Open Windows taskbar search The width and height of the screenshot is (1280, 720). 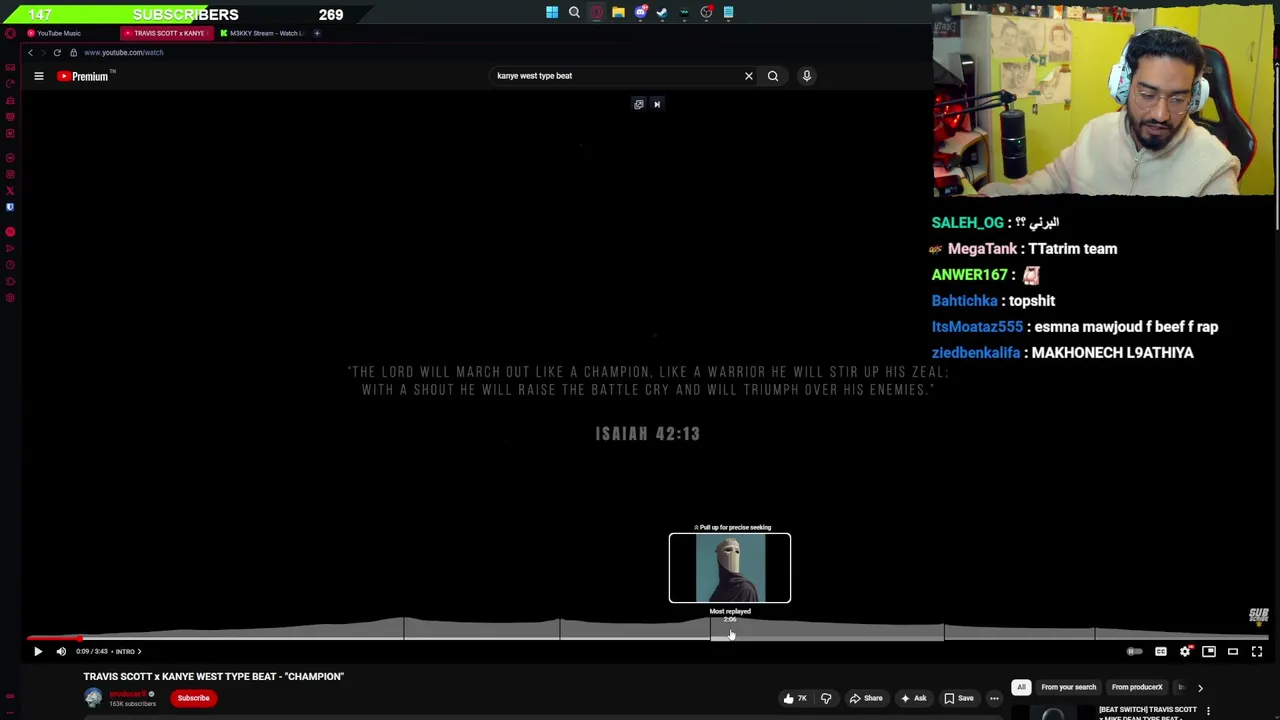[574, 12]
